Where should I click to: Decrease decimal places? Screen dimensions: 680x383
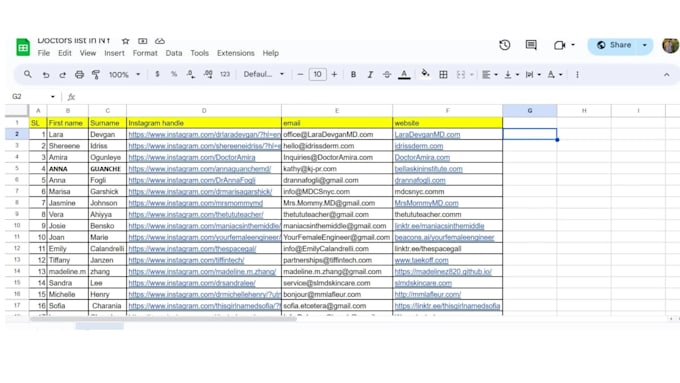[190, 74]
